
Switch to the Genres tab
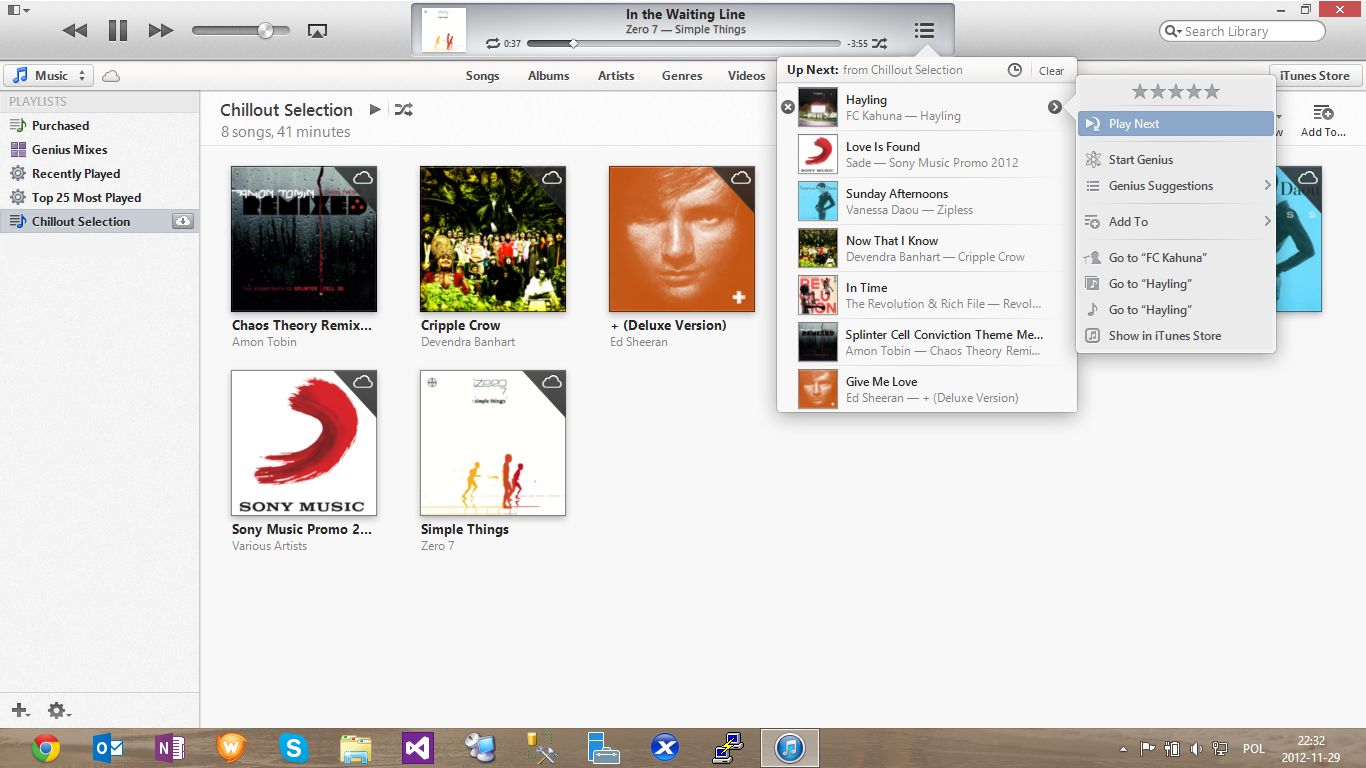pos(682,76)
